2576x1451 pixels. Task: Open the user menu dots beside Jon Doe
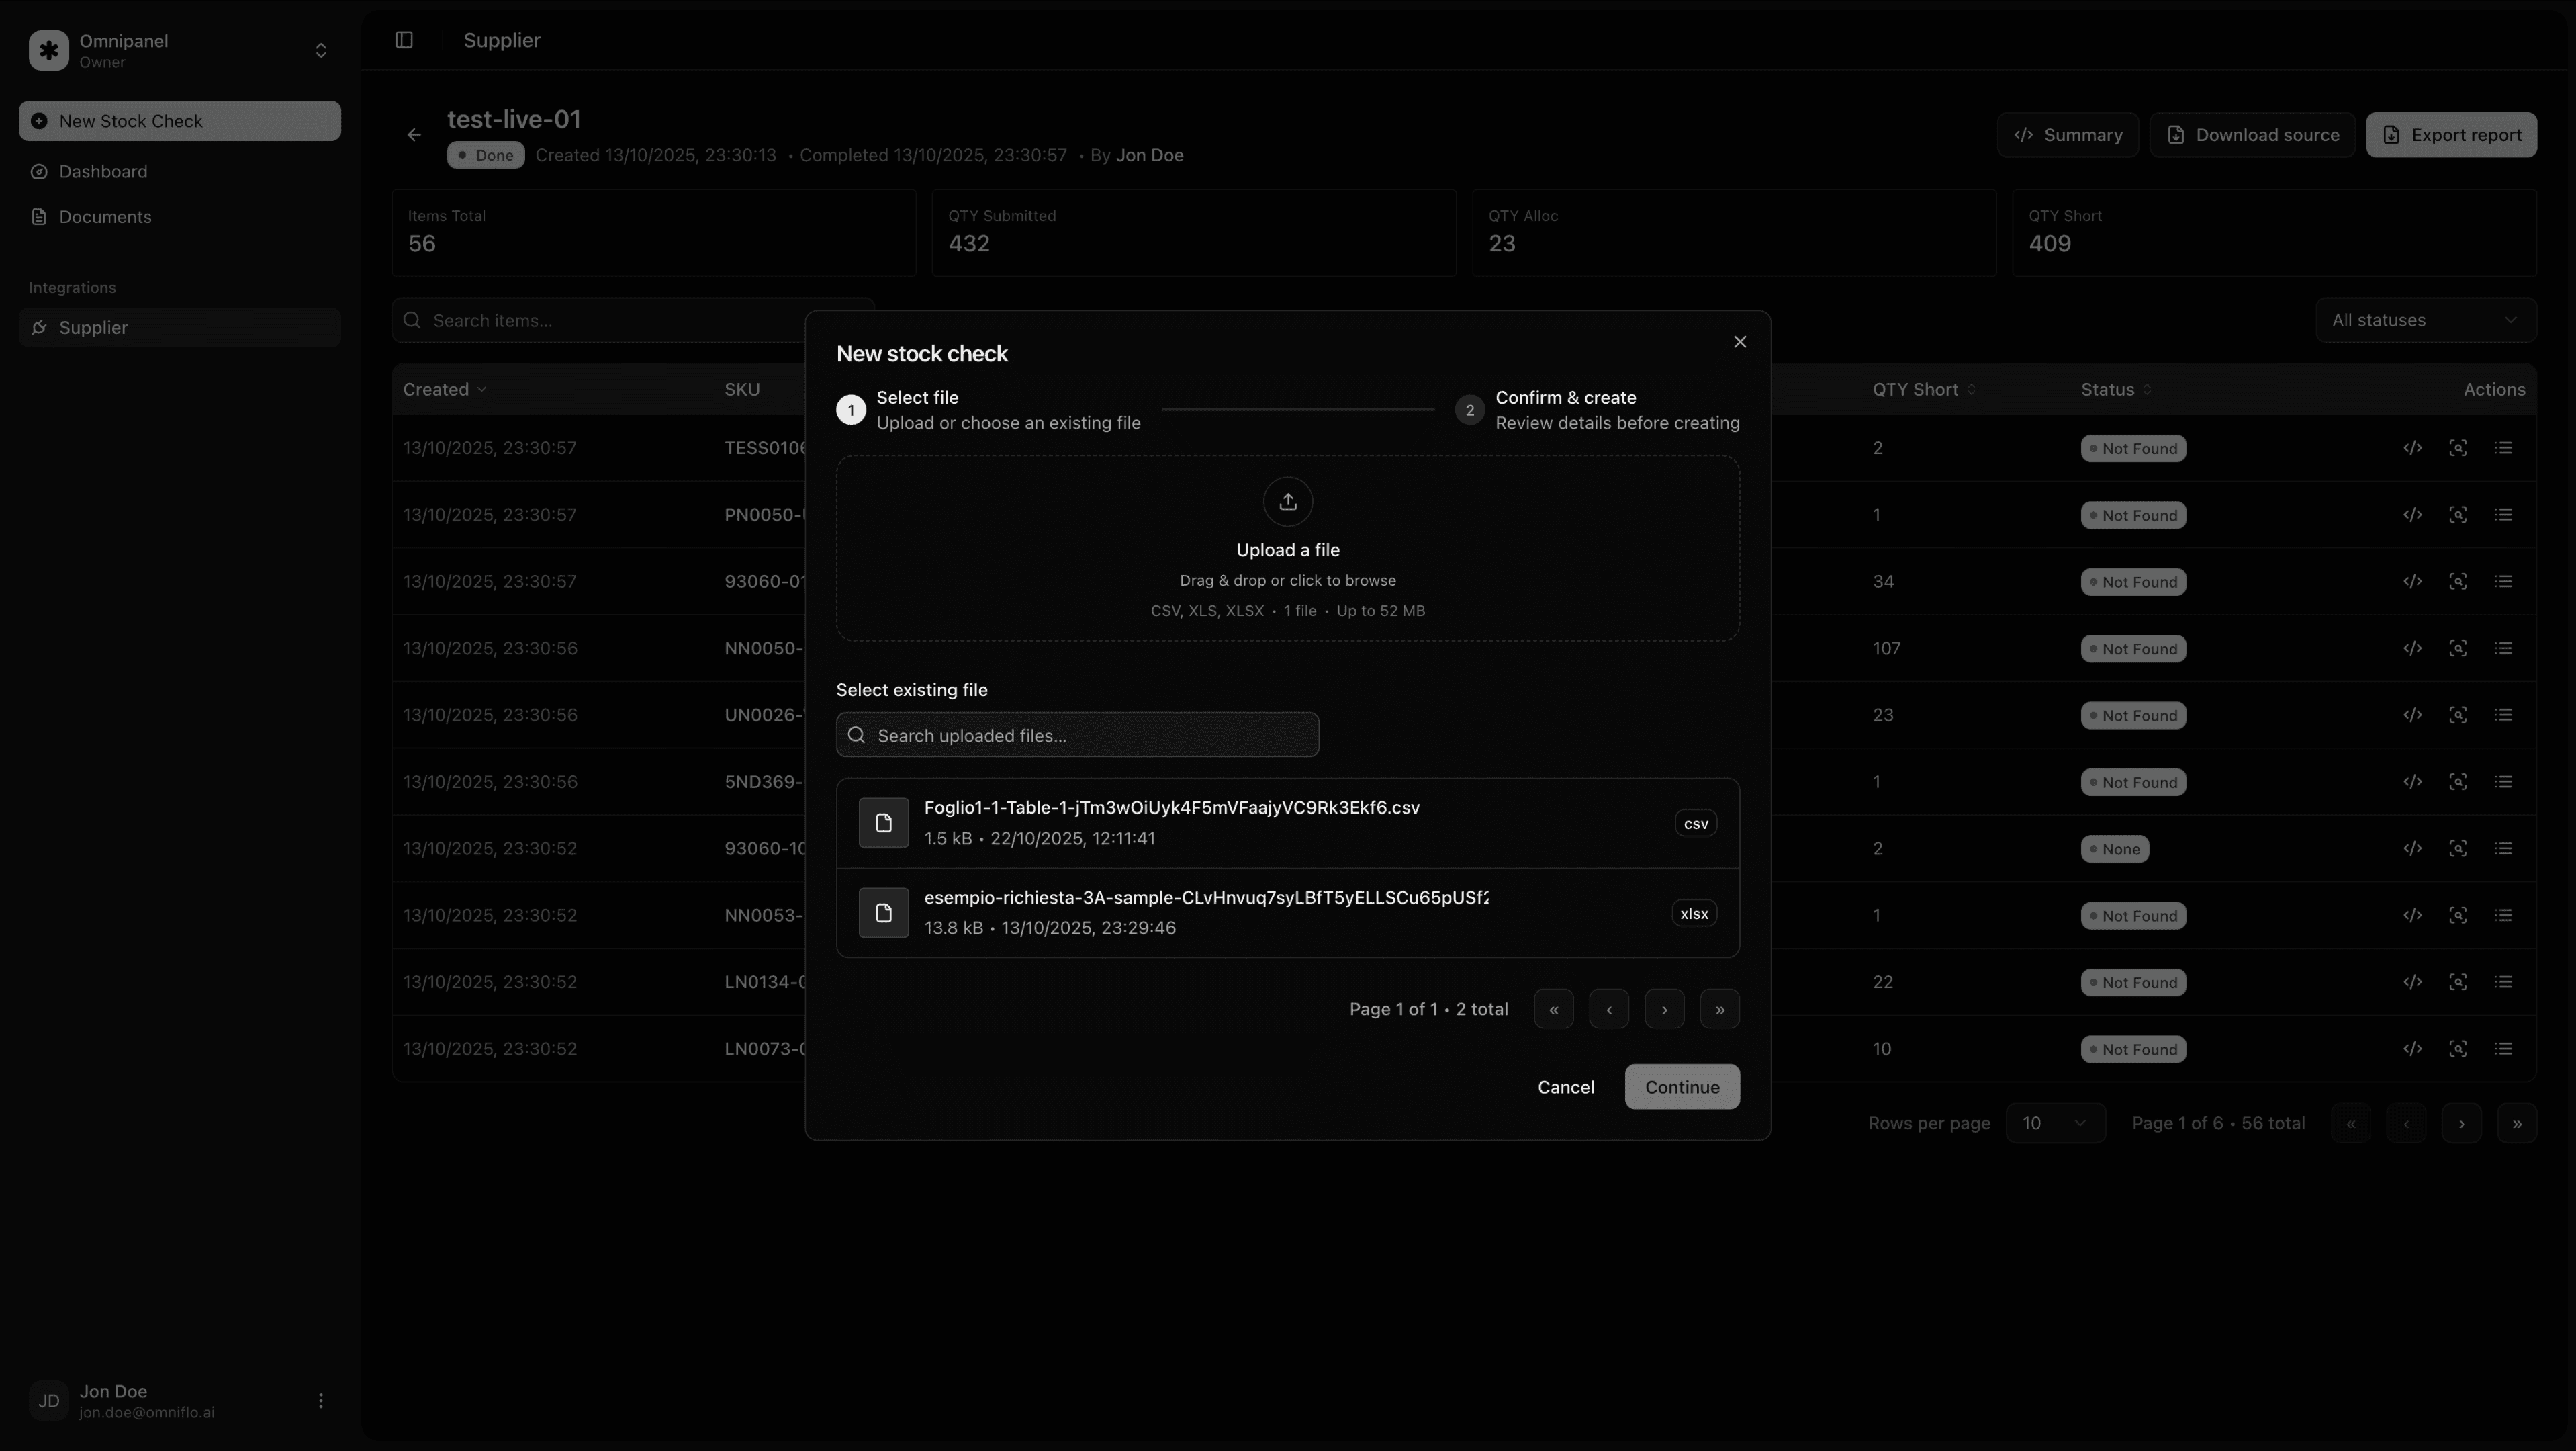321,1400
